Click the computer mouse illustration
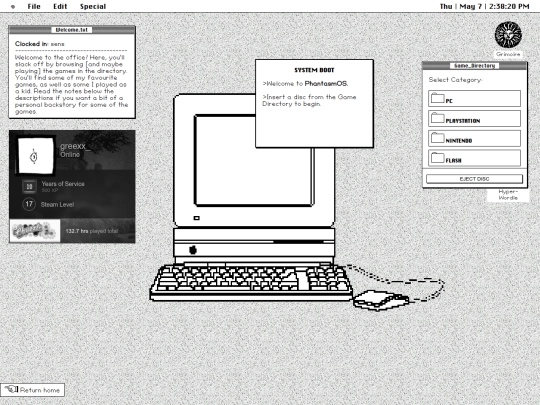 [381, 300]
